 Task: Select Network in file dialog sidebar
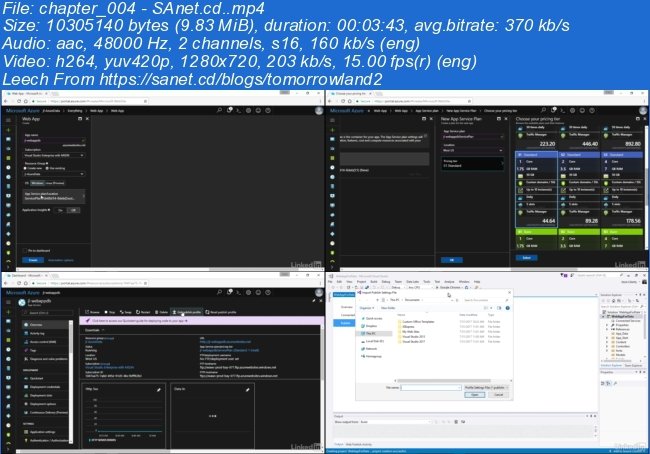tap(369, 349)
